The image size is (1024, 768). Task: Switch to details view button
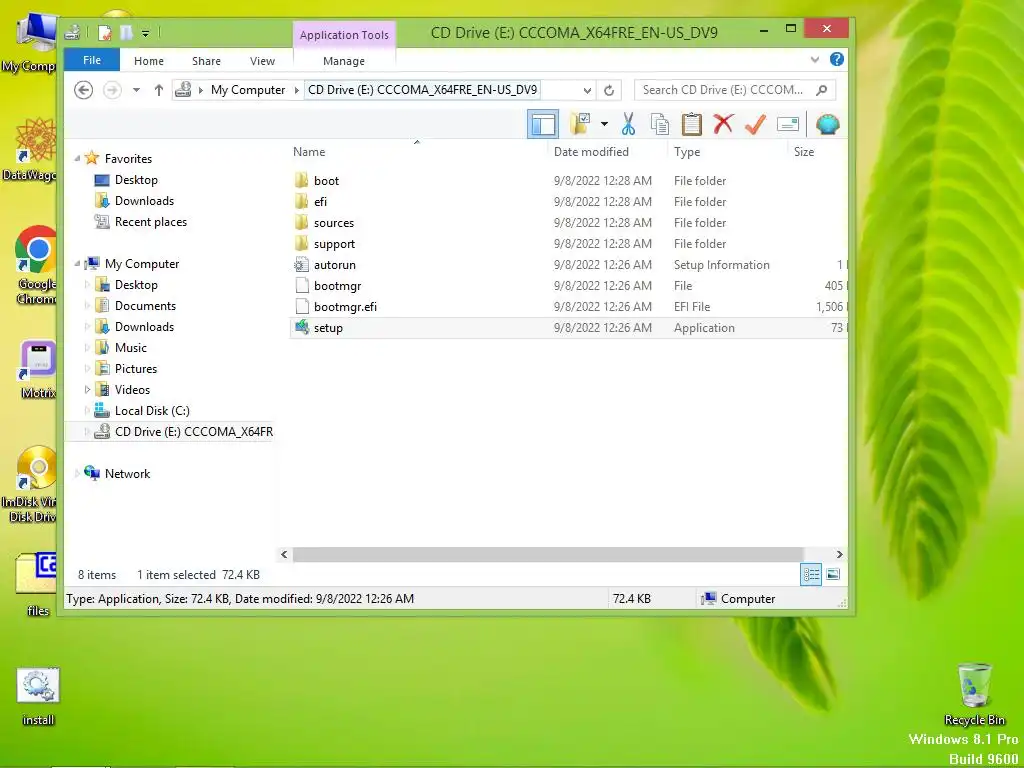tap(811, 575)
